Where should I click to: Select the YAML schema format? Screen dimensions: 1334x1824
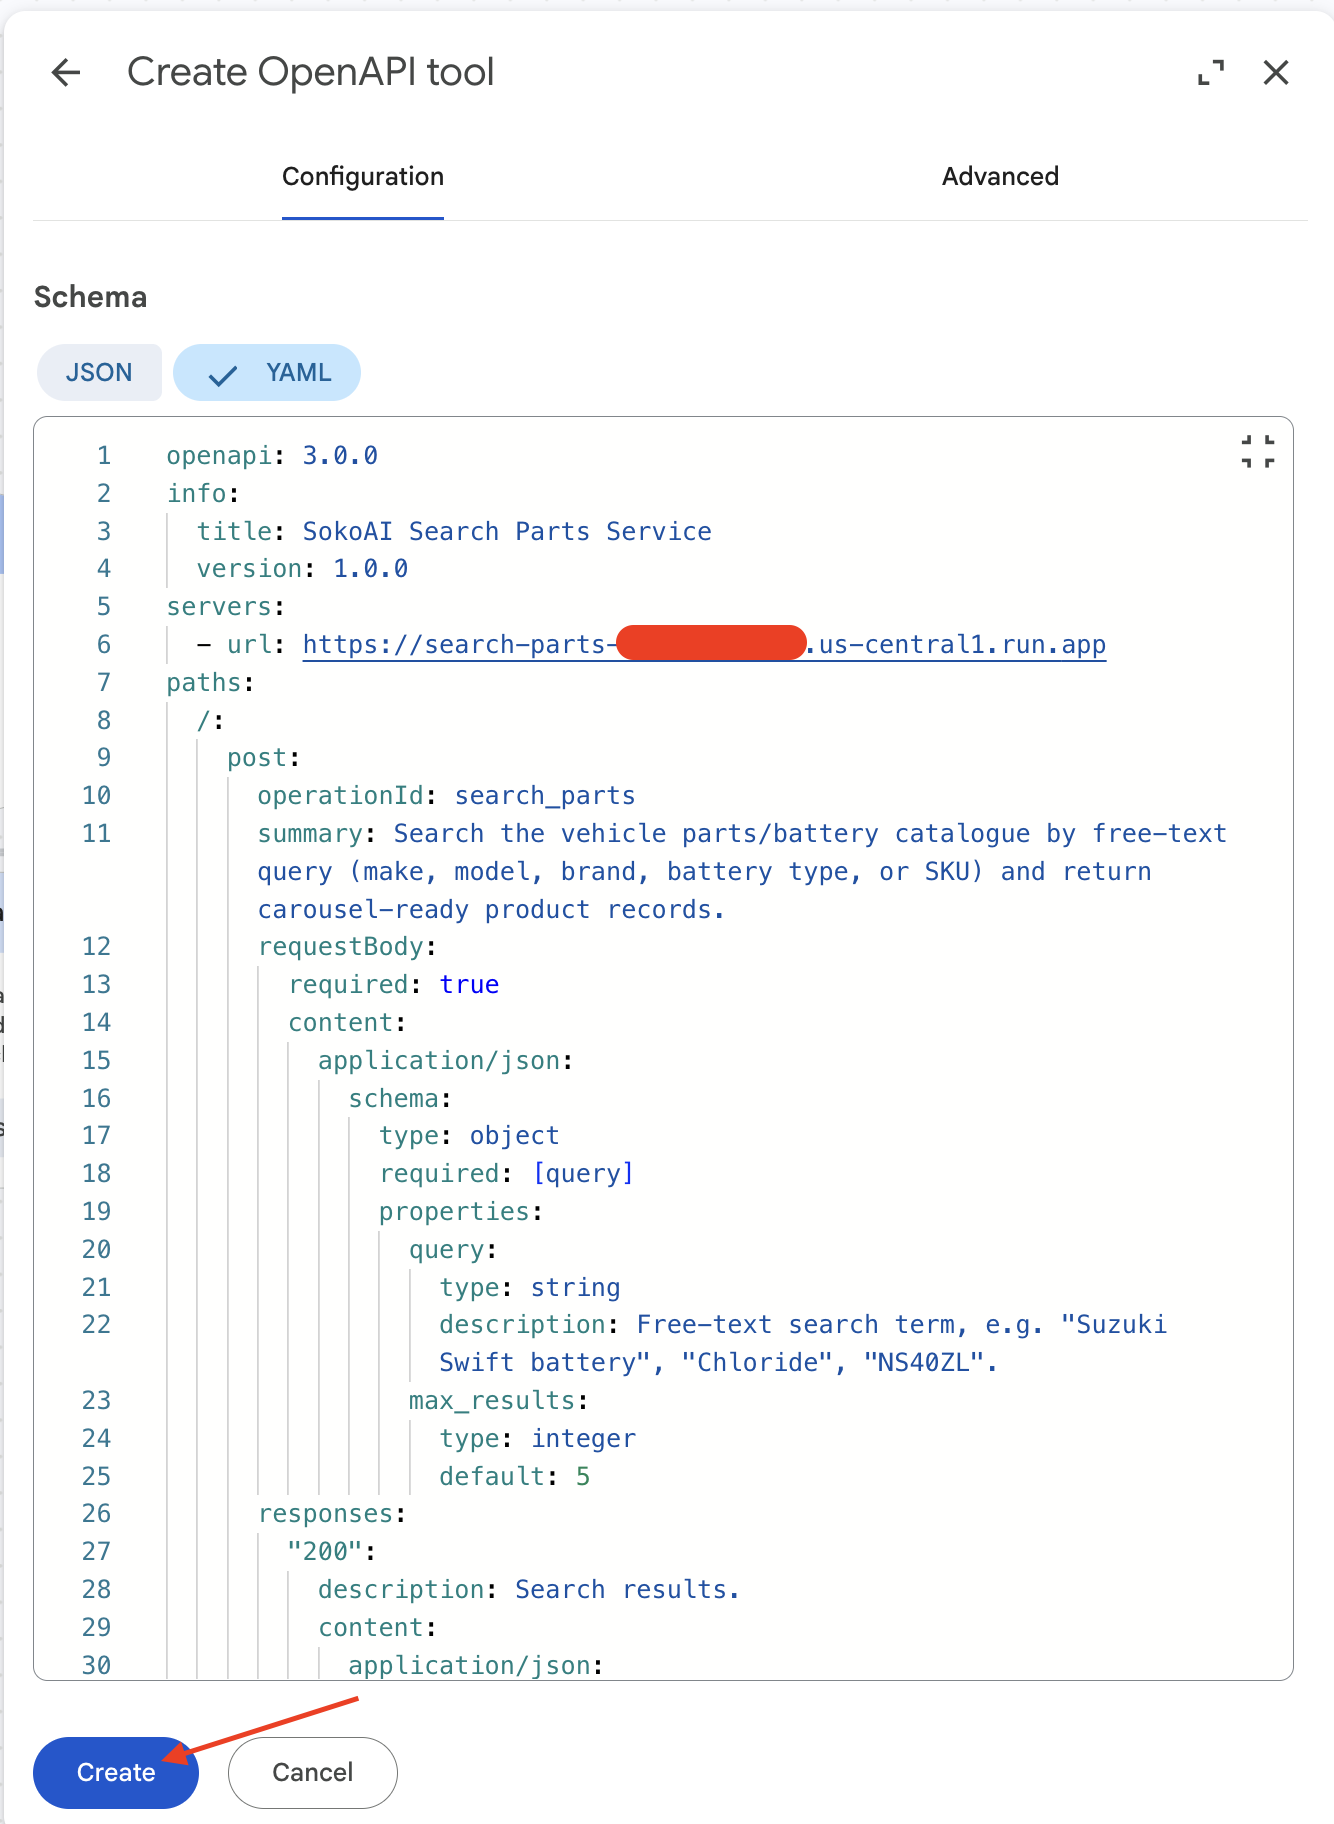(267, 373)
